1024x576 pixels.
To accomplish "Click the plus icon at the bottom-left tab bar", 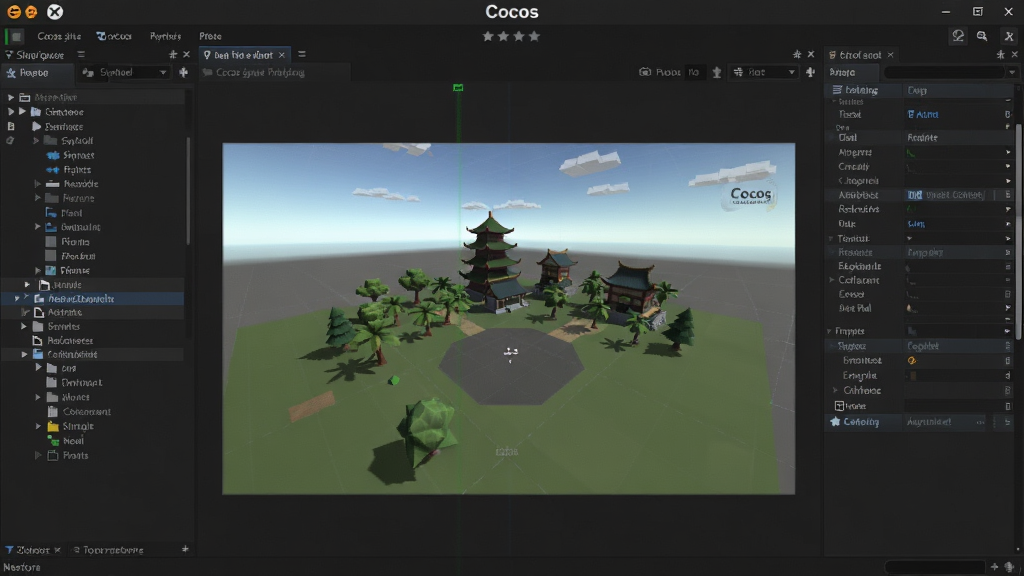I will click(x=185, y=549).
